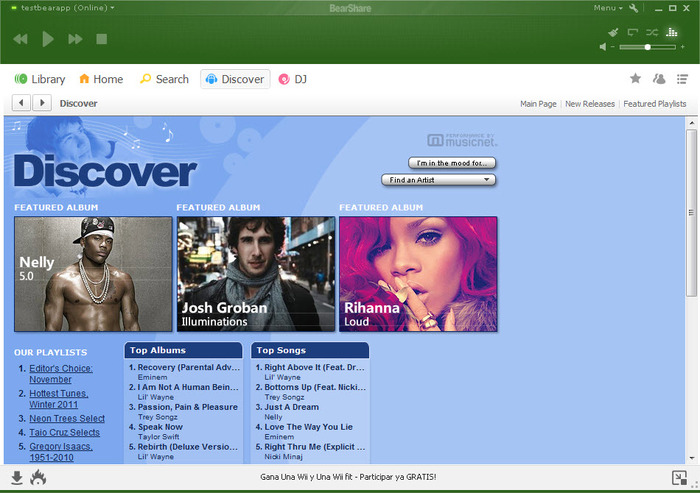Mute audio with the speaker icon
700x493 pixels.
[x=603, y=47]
